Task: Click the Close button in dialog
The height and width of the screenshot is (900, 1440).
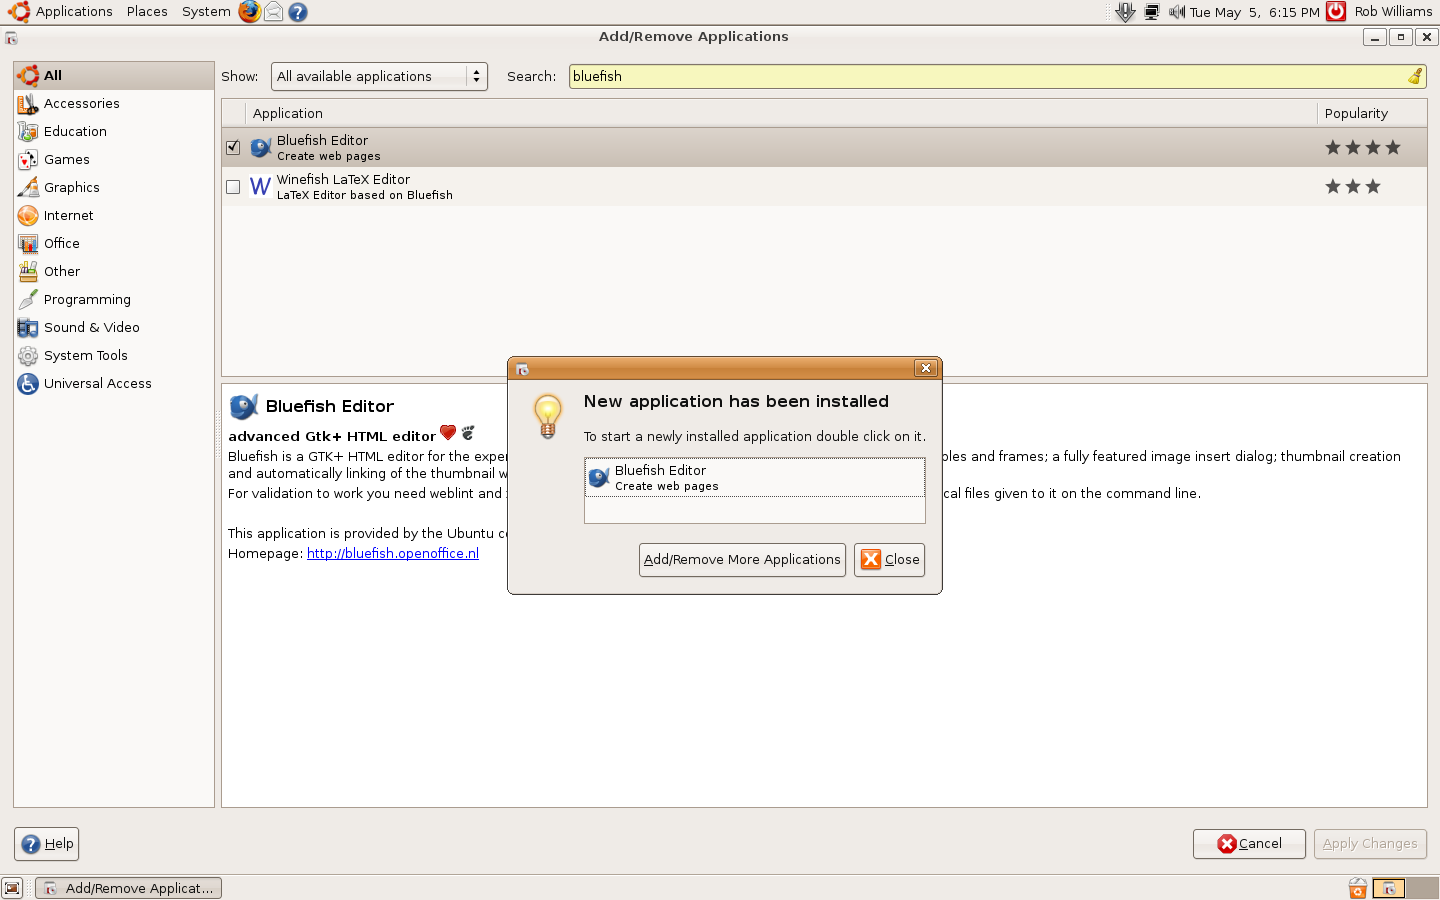Action: 889,560
